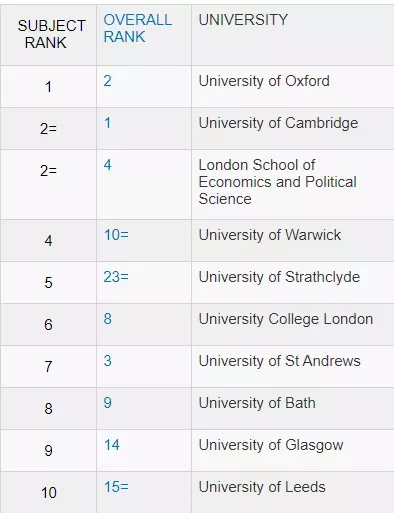Select the University of Warwick cell
The image size is (394, 513).
click(293, 241)
